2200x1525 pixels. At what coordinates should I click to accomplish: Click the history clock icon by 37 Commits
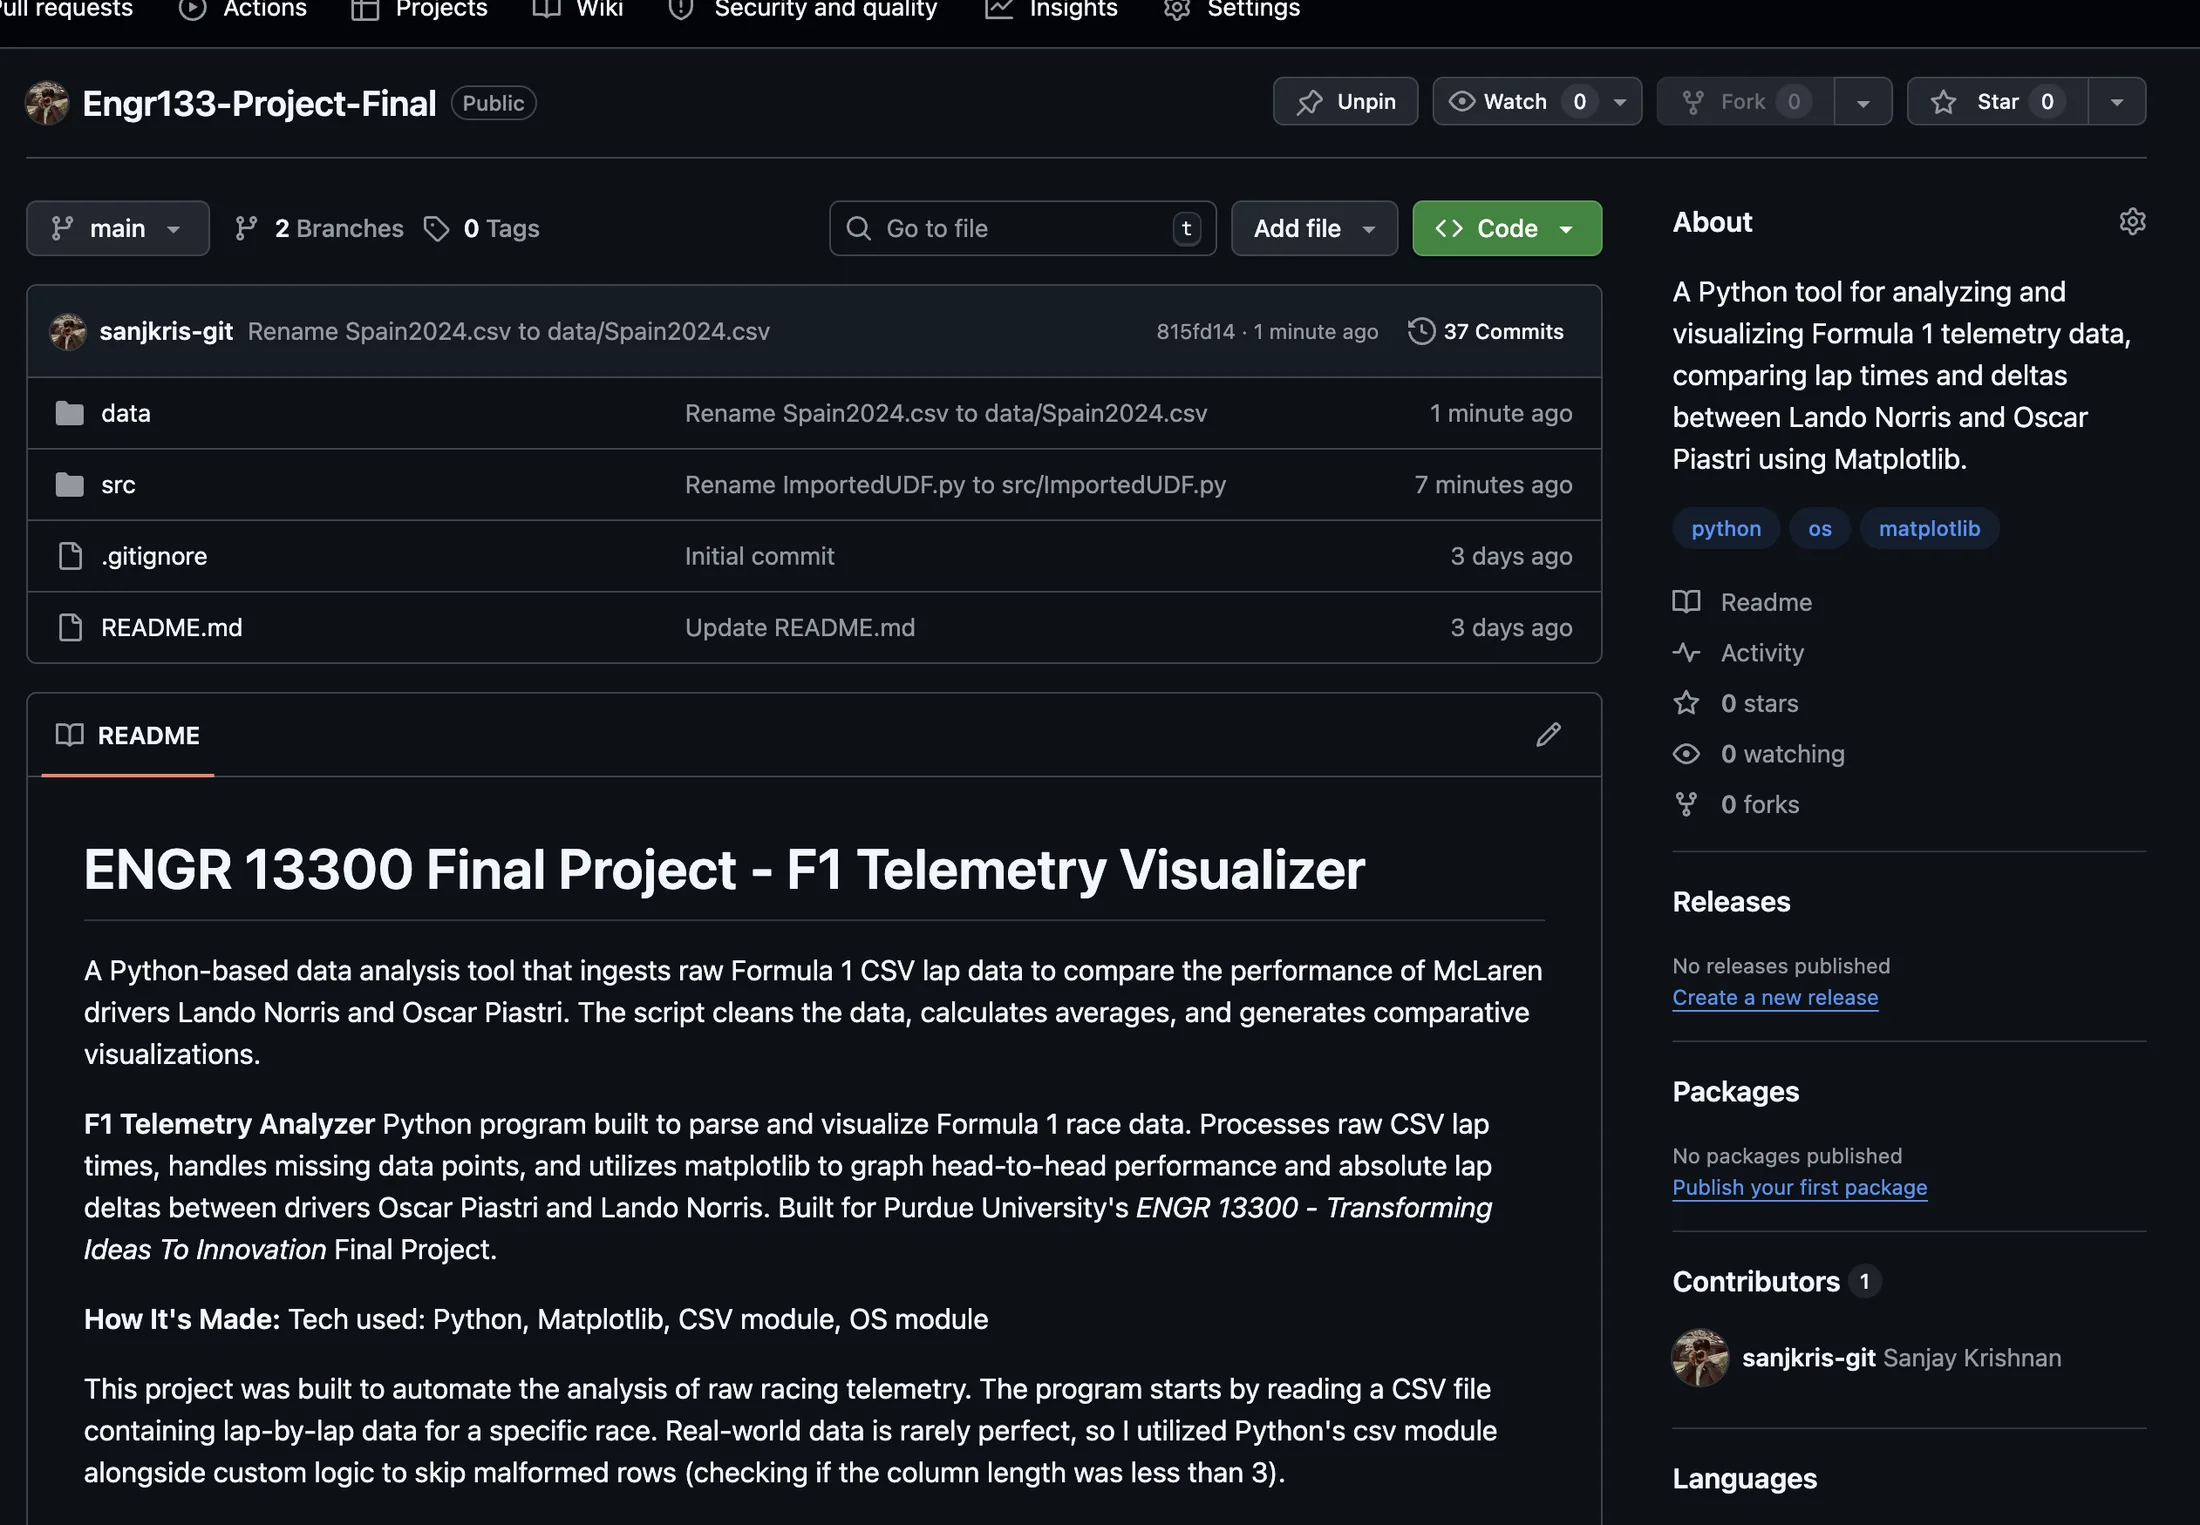click(x=1421, y=332)
